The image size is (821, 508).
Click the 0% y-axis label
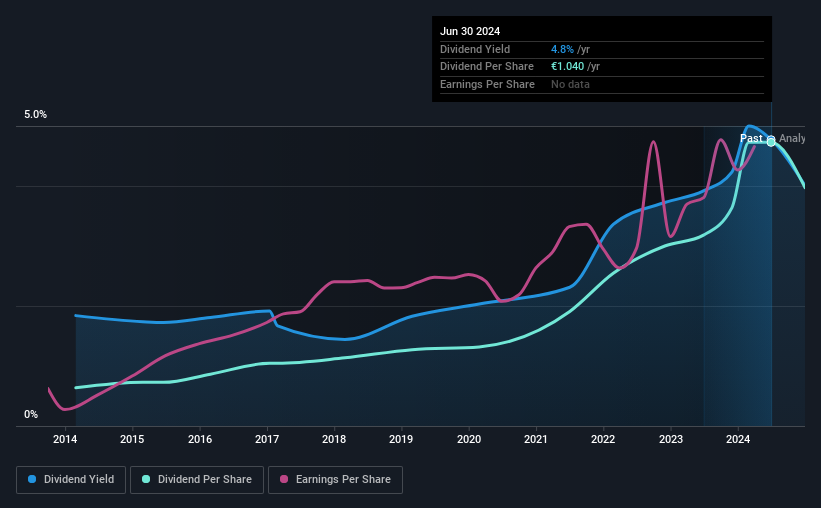(x=31, y=414)
